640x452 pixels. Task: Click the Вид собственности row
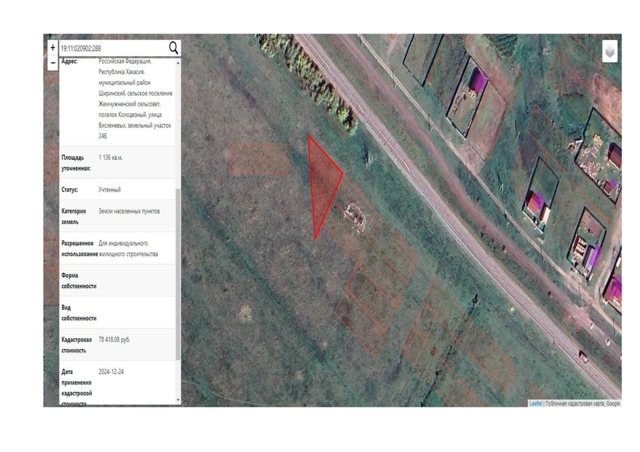point(118,312)
